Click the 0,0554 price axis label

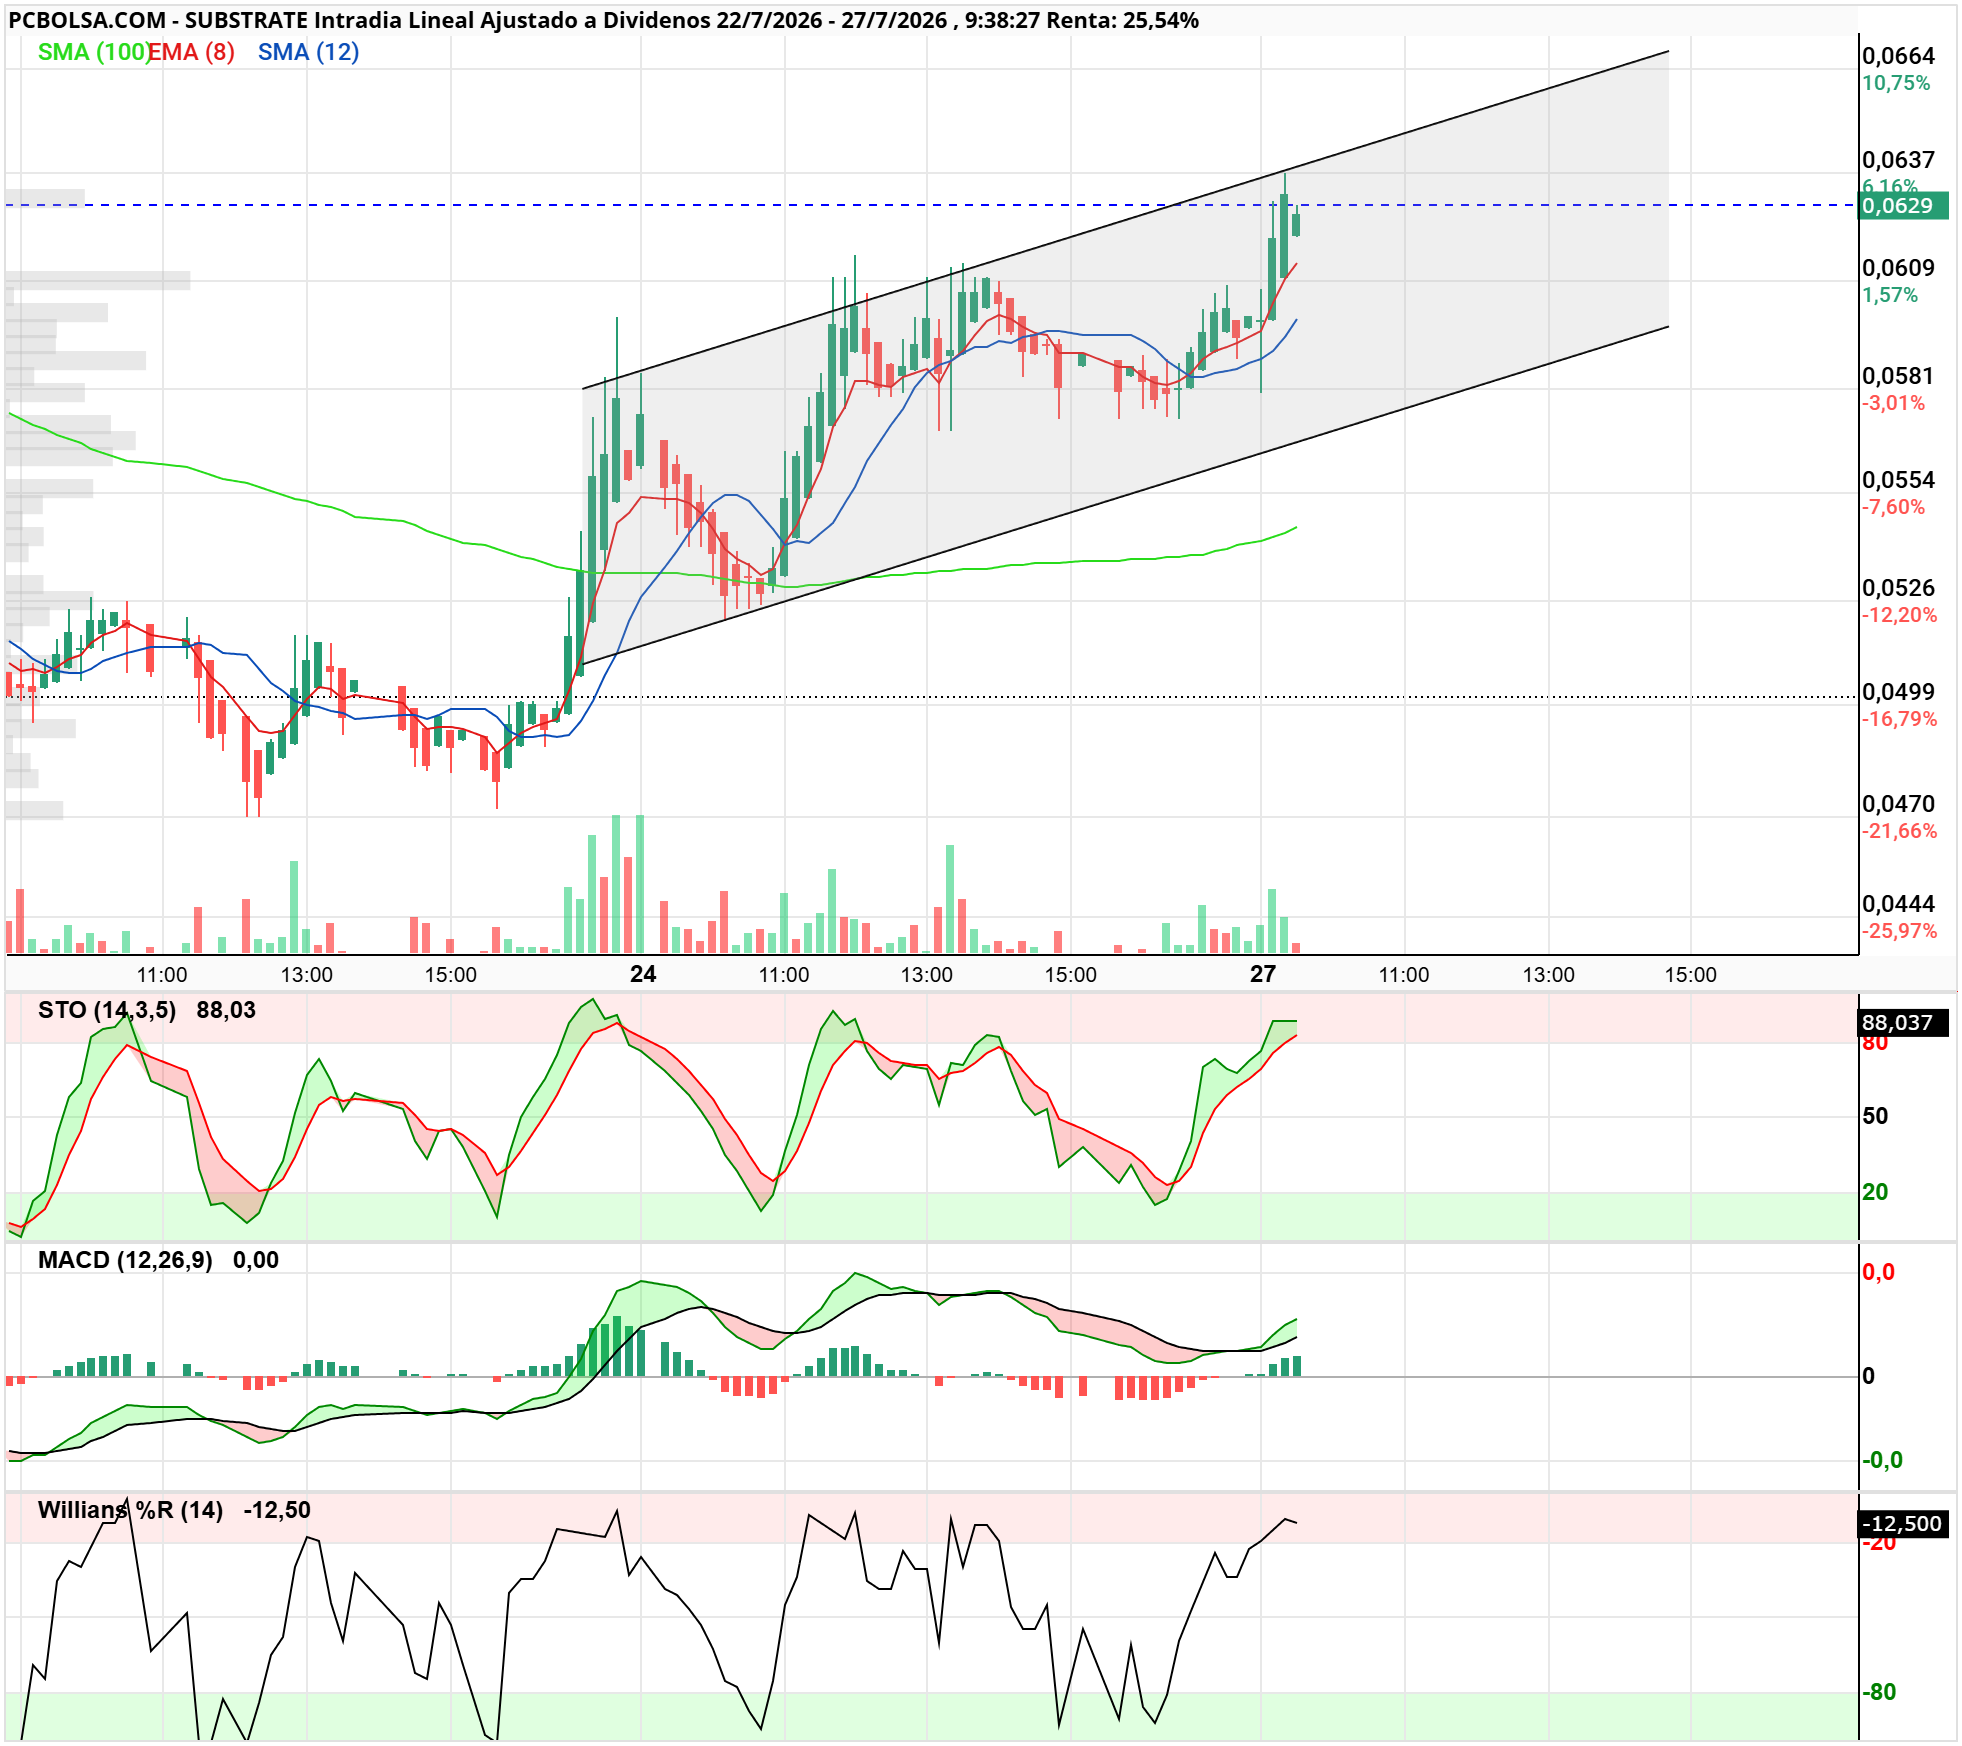tap(1898, 480)
